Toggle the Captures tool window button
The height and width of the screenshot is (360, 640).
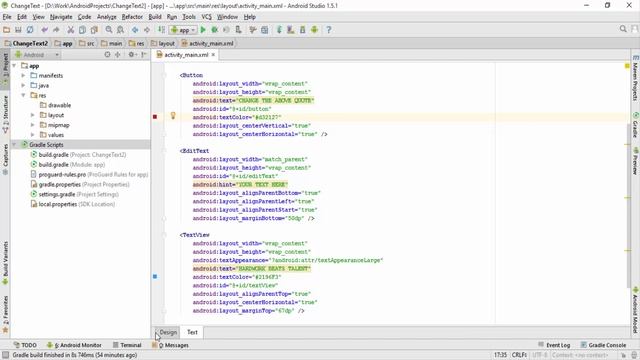pos(5,159)
